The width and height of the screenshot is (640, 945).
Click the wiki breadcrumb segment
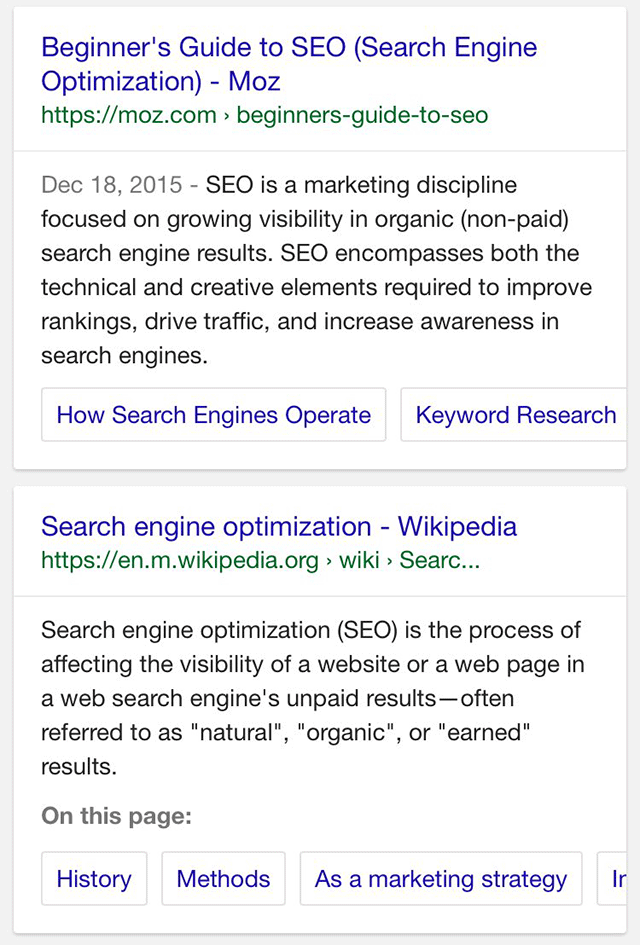click(359, 560)
